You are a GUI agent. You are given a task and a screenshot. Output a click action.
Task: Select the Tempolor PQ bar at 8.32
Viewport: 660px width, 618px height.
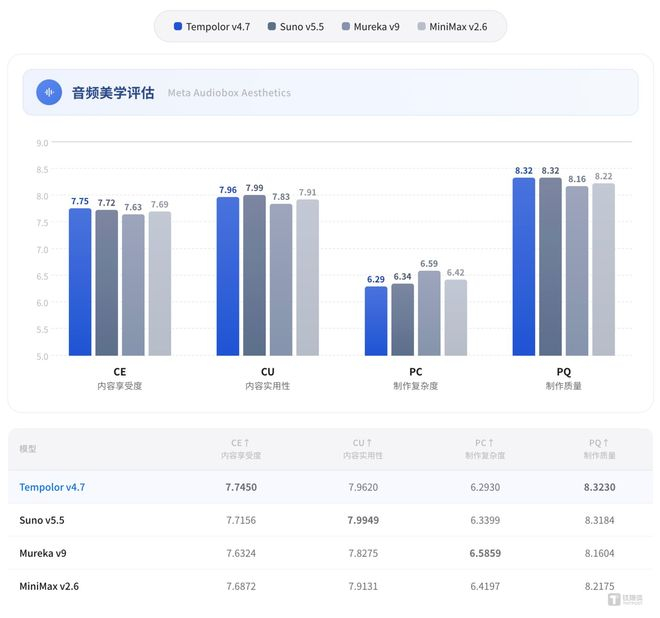[524, 267]
